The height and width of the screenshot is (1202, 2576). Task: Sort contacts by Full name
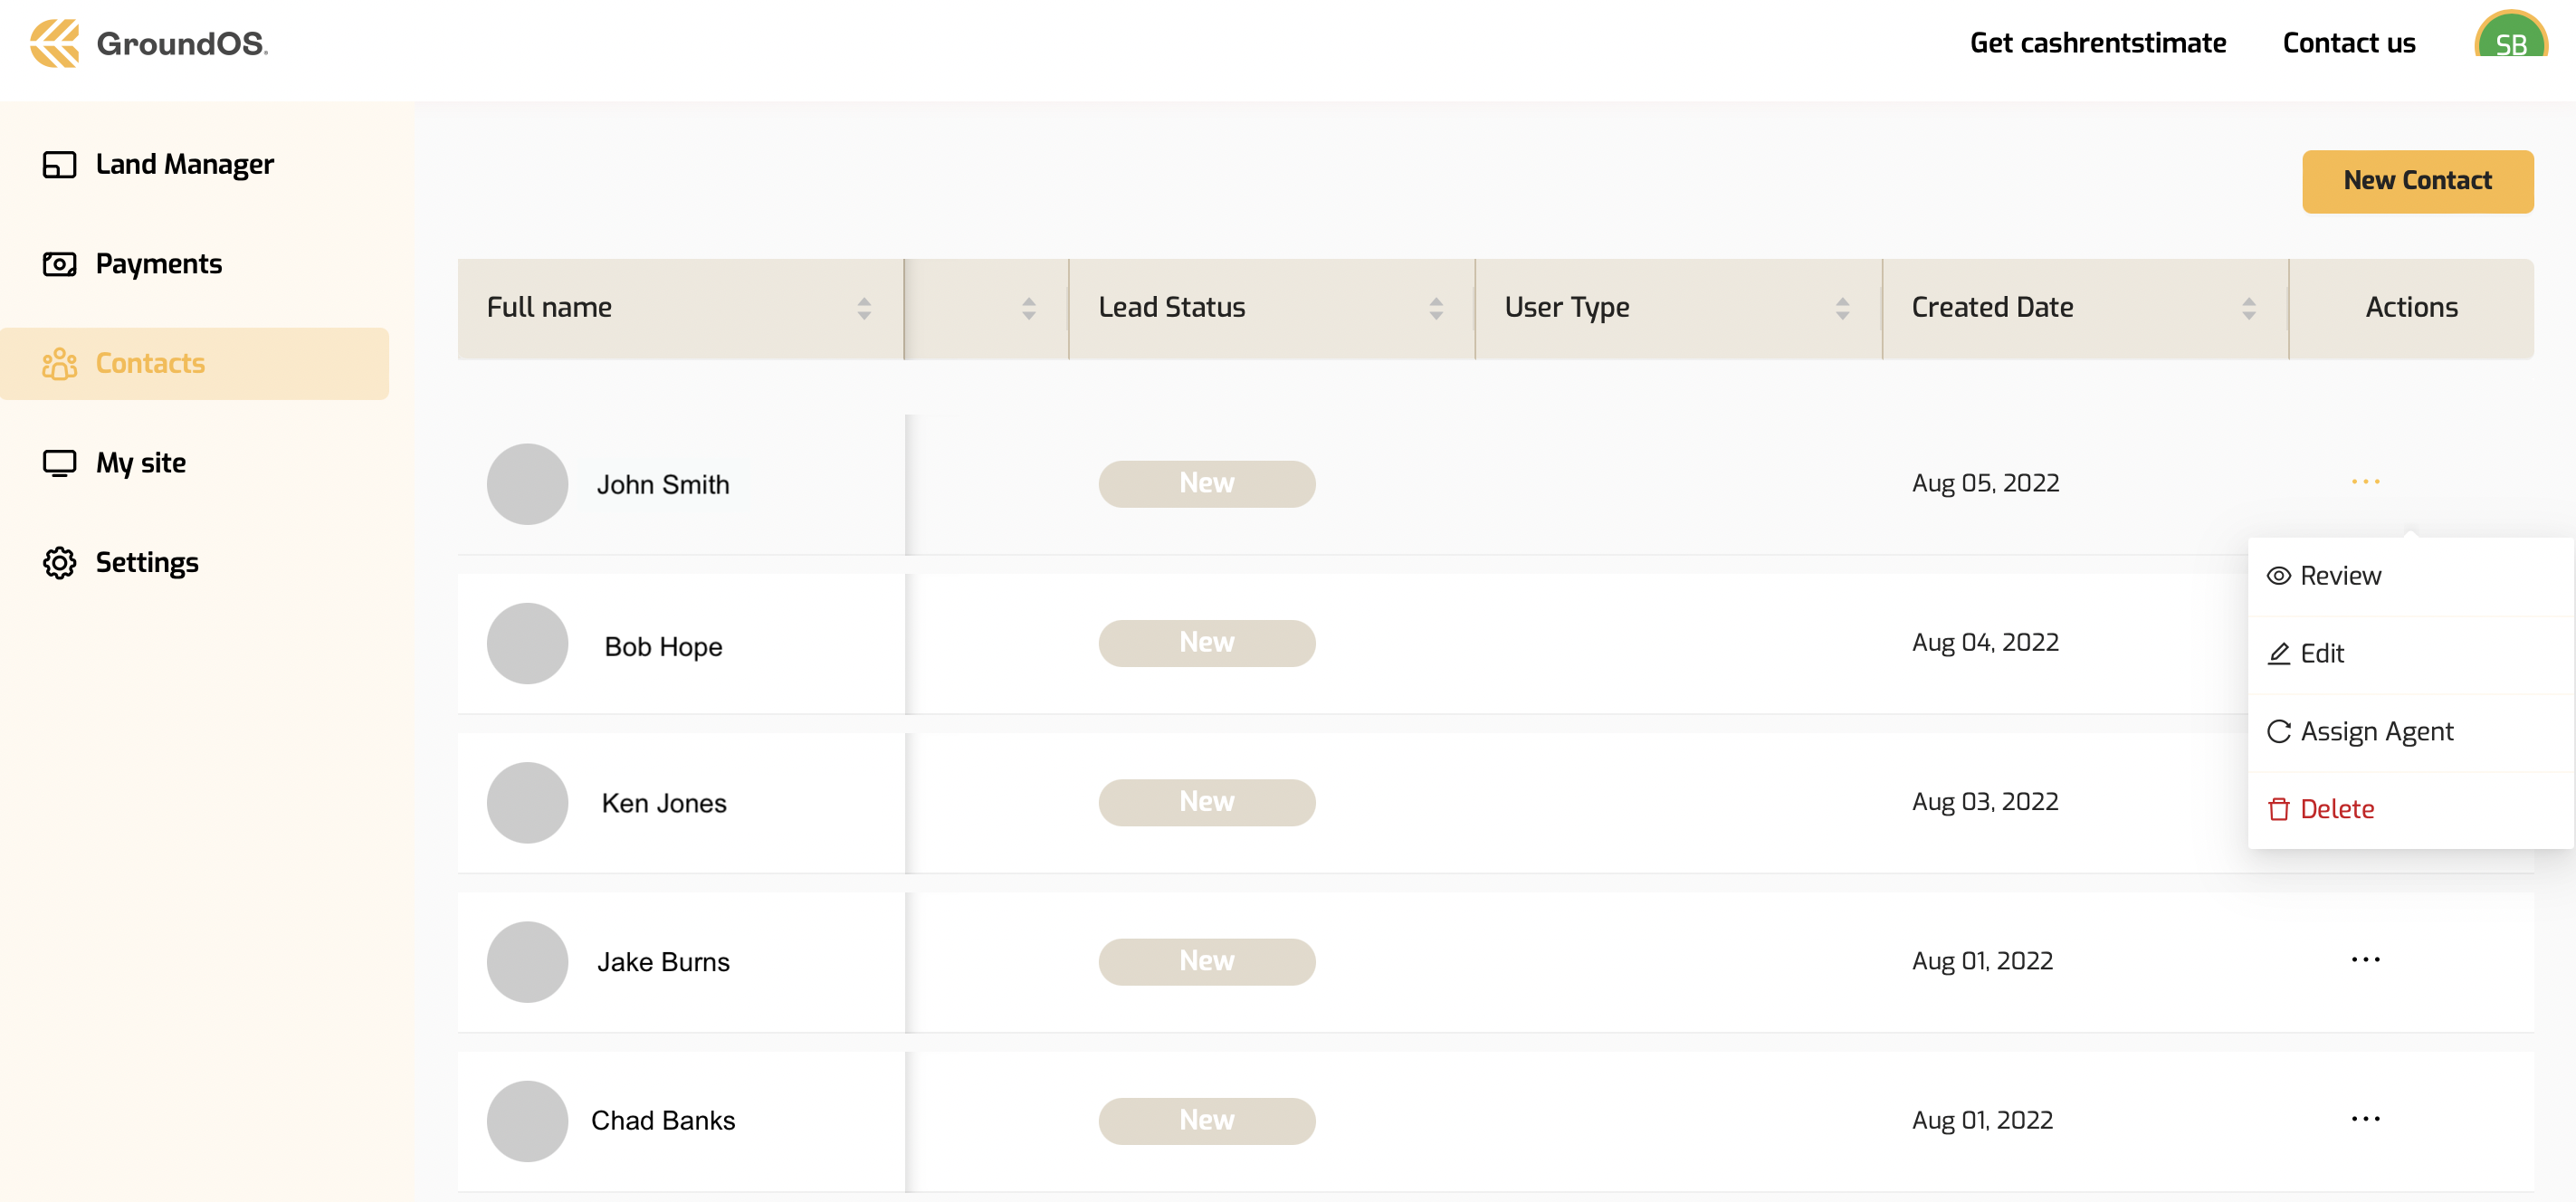[864, 308]
